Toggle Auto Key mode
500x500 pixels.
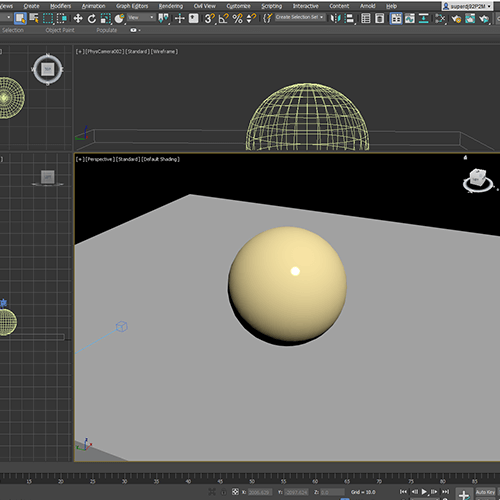[485, 492]
